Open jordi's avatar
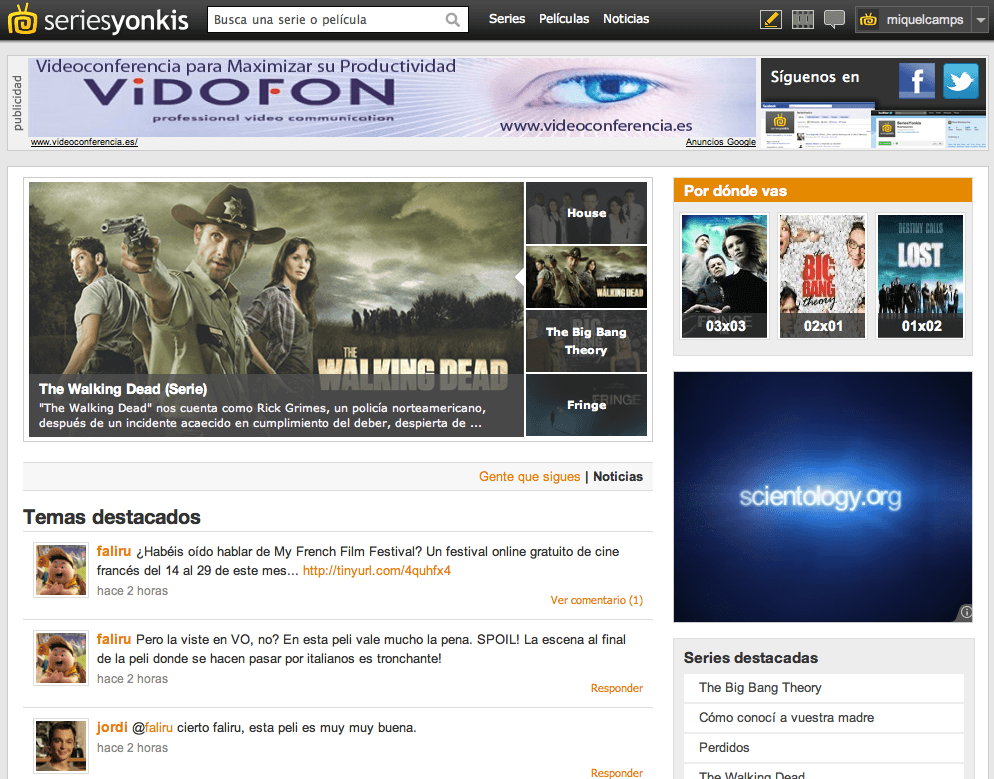994x779 pixels. 61,746
